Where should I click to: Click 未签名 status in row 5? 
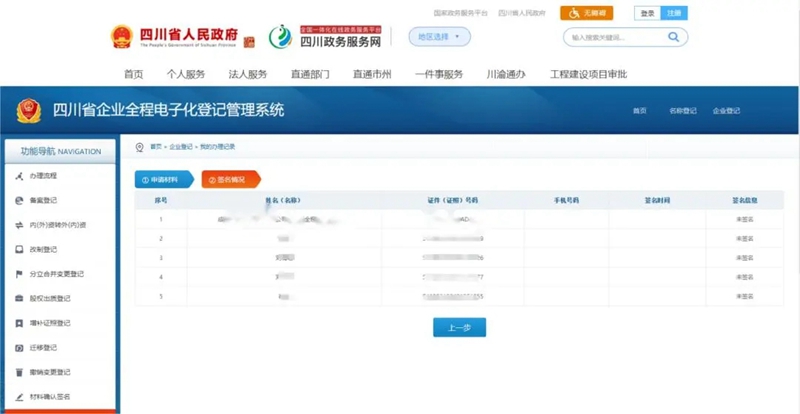pyautogui.click(x=745, y=296)
